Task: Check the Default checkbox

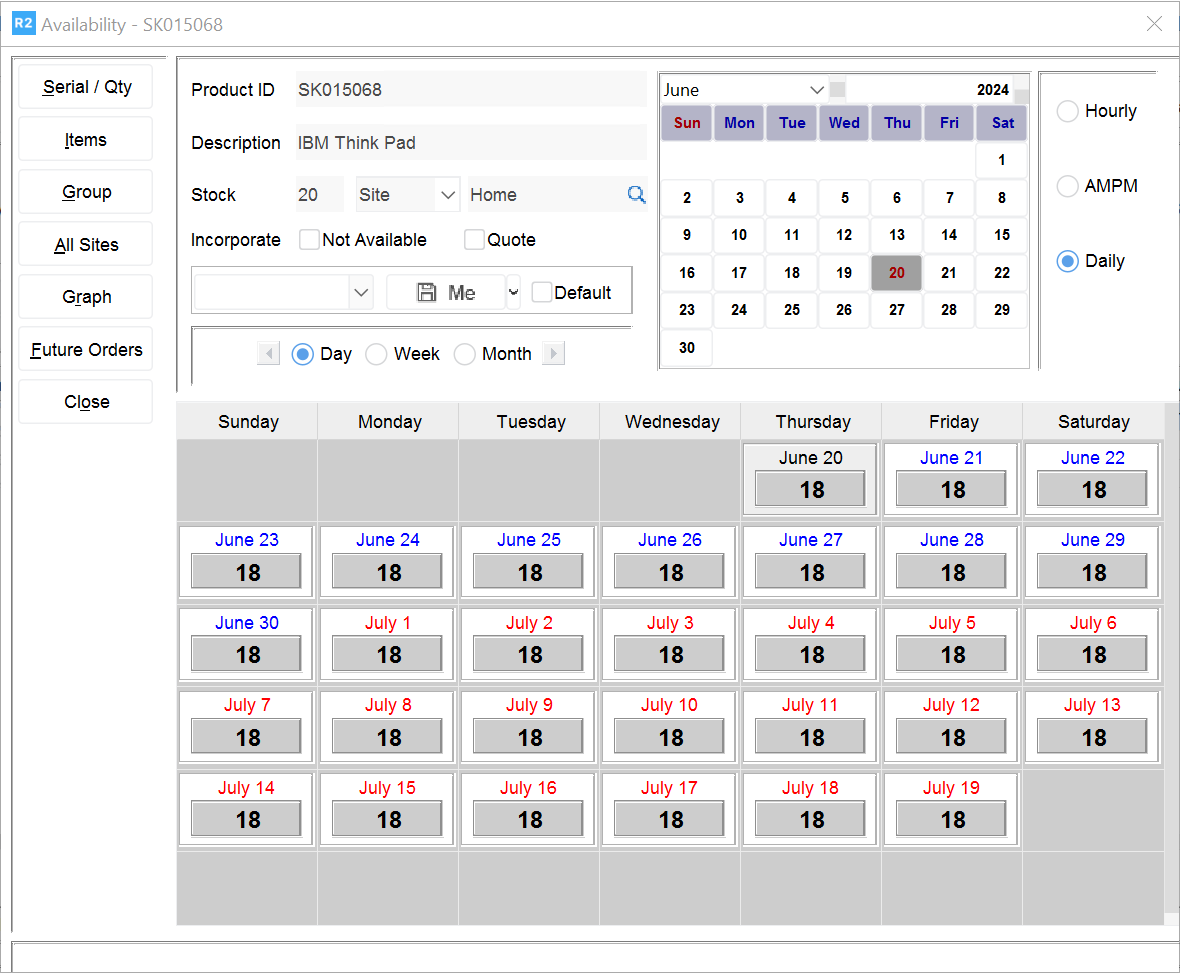Action: 541,292
